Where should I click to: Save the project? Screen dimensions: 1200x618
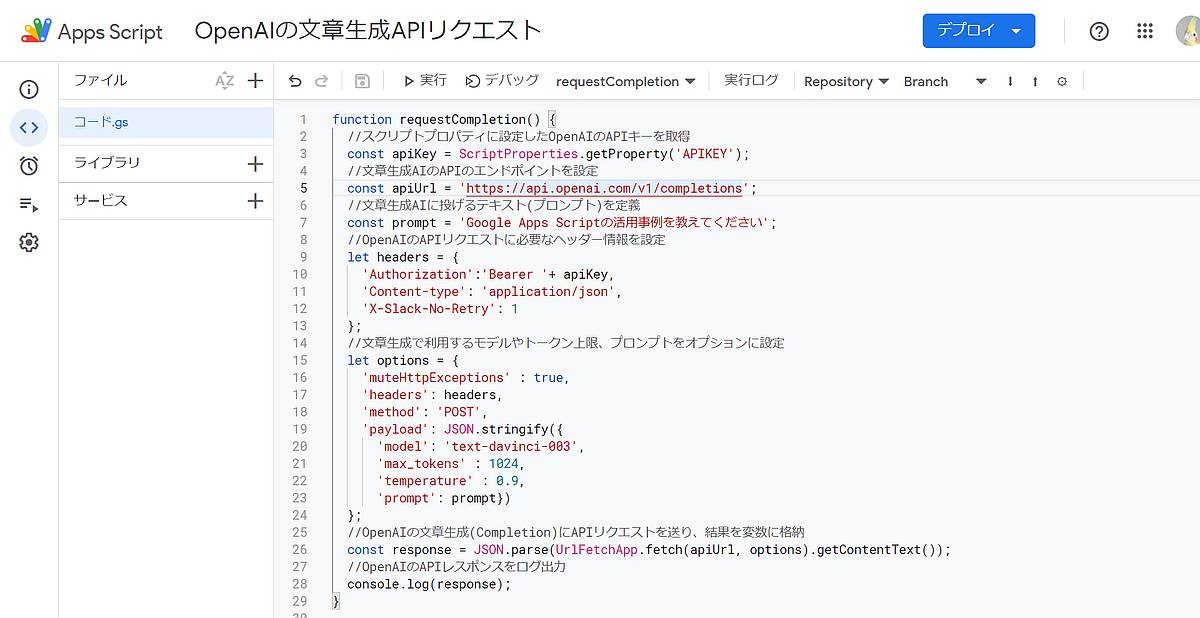[x=362, y=80]
